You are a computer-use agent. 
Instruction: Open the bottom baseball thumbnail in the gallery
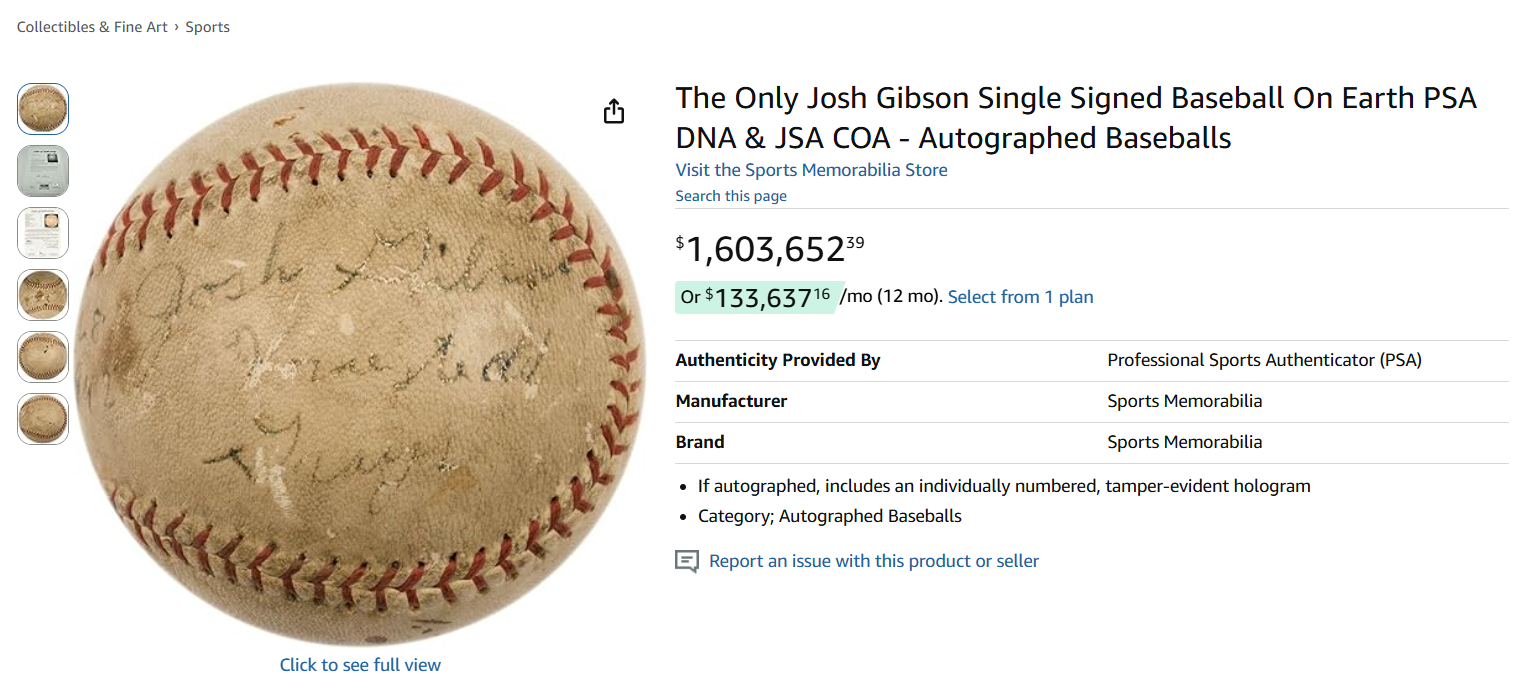click(42, 419)
